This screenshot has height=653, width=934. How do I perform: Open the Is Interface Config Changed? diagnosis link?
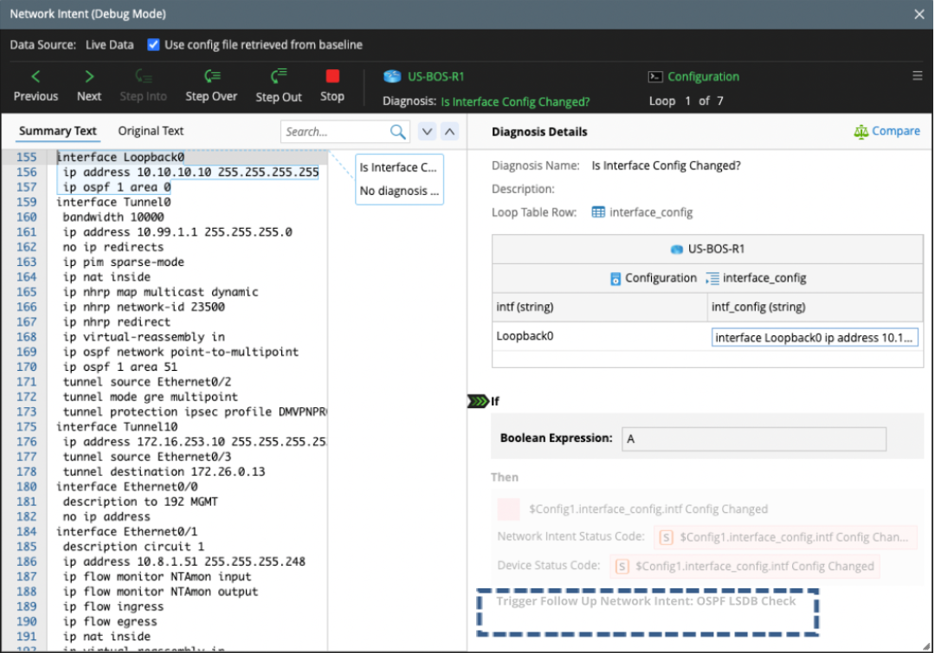(x=515, y=102)
